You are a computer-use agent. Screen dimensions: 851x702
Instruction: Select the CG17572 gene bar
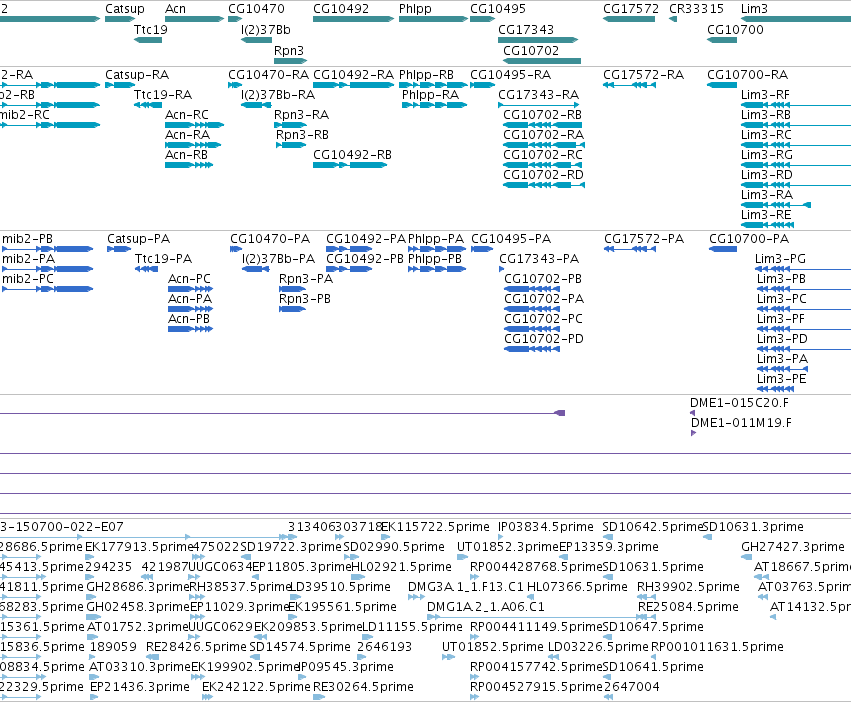[x=629, y=19]
